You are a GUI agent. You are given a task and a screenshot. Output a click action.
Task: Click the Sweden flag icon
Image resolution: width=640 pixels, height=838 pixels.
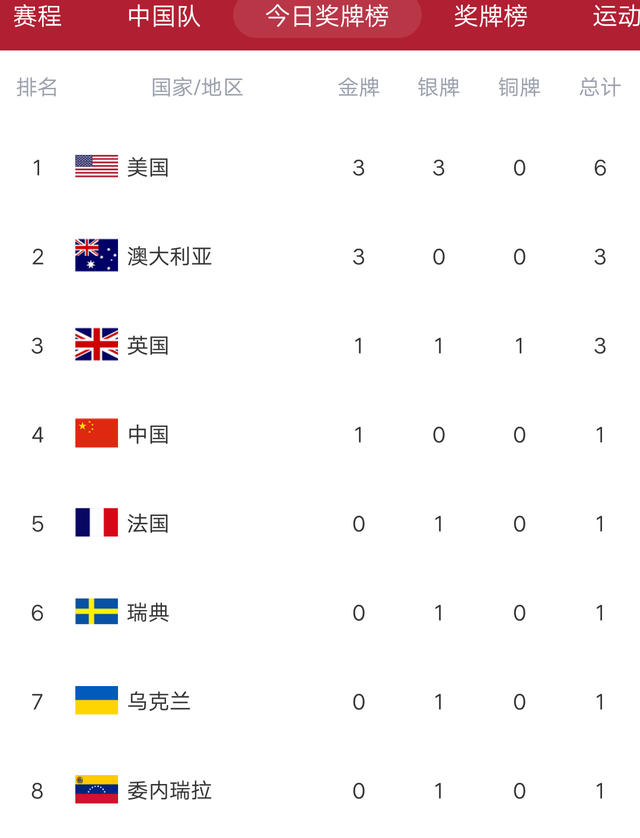96,611
